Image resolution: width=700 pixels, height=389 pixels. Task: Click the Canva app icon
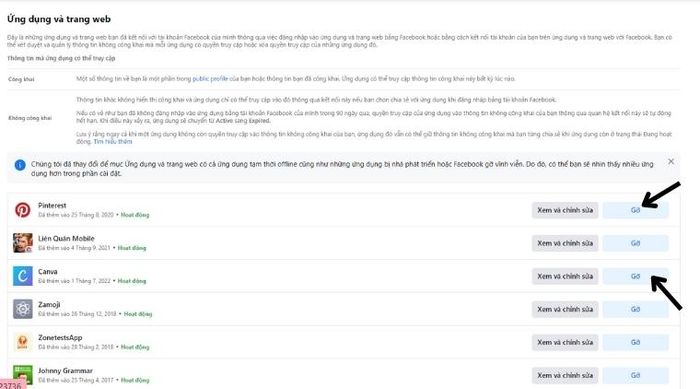coord(22,276)
